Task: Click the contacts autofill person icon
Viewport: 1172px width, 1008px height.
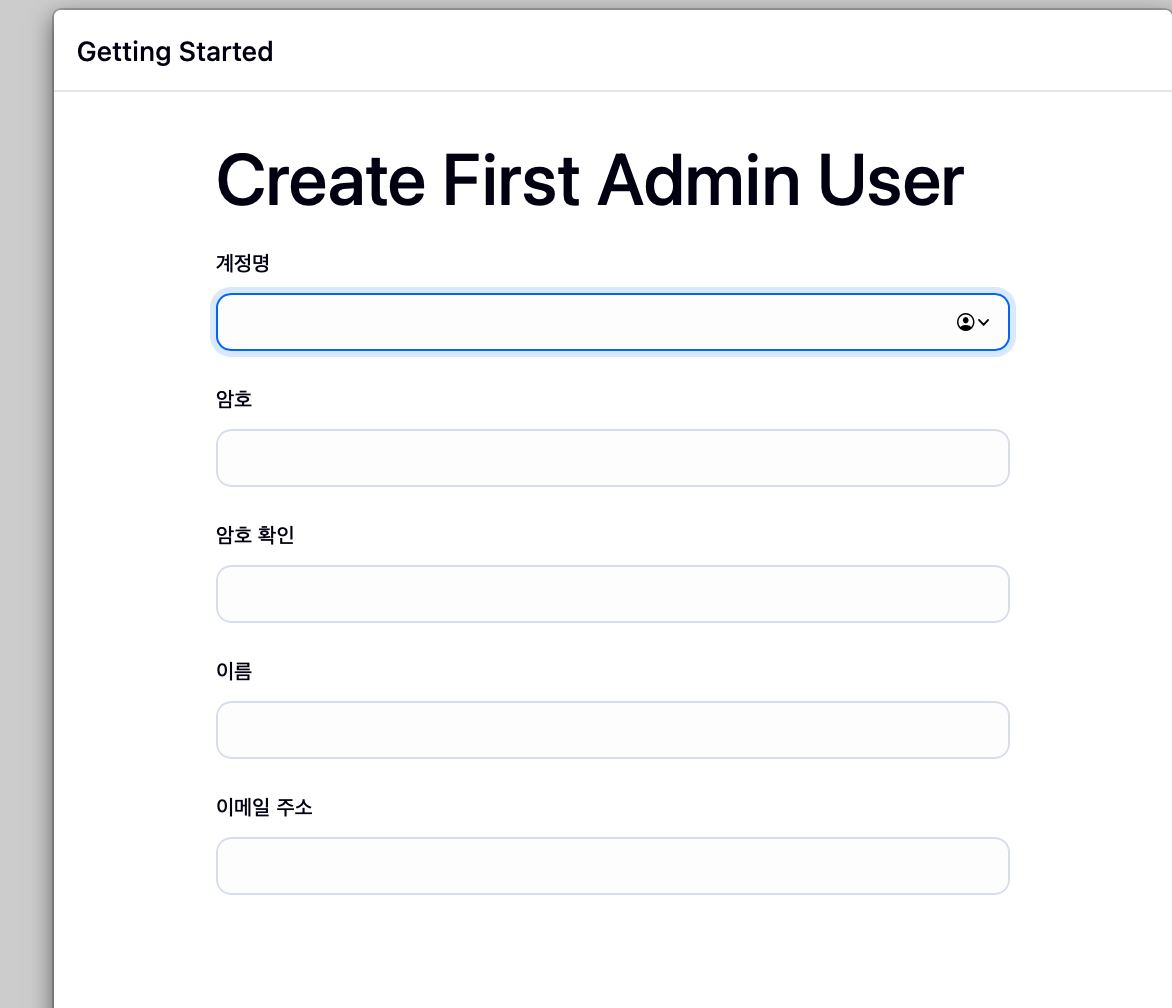Action: coord(965,322)
